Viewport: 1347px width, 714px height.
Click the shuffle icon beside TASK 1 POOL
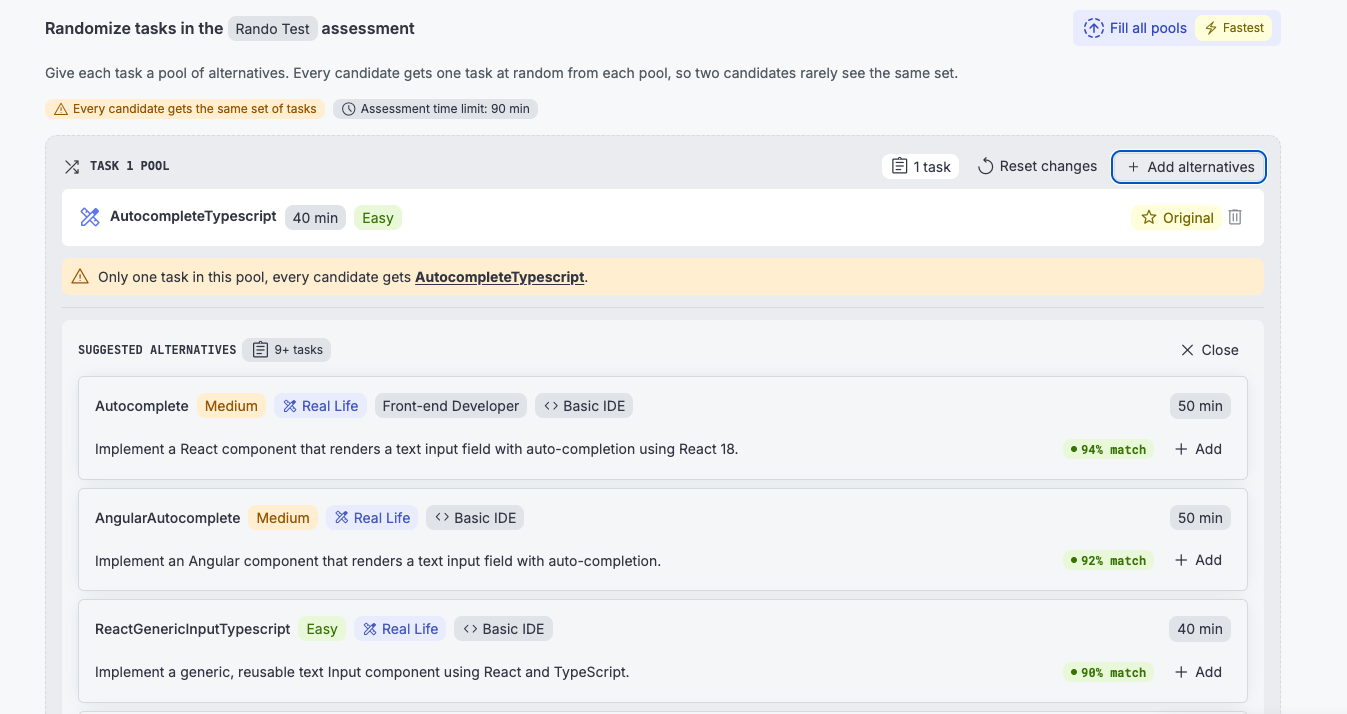pos(72,166)
